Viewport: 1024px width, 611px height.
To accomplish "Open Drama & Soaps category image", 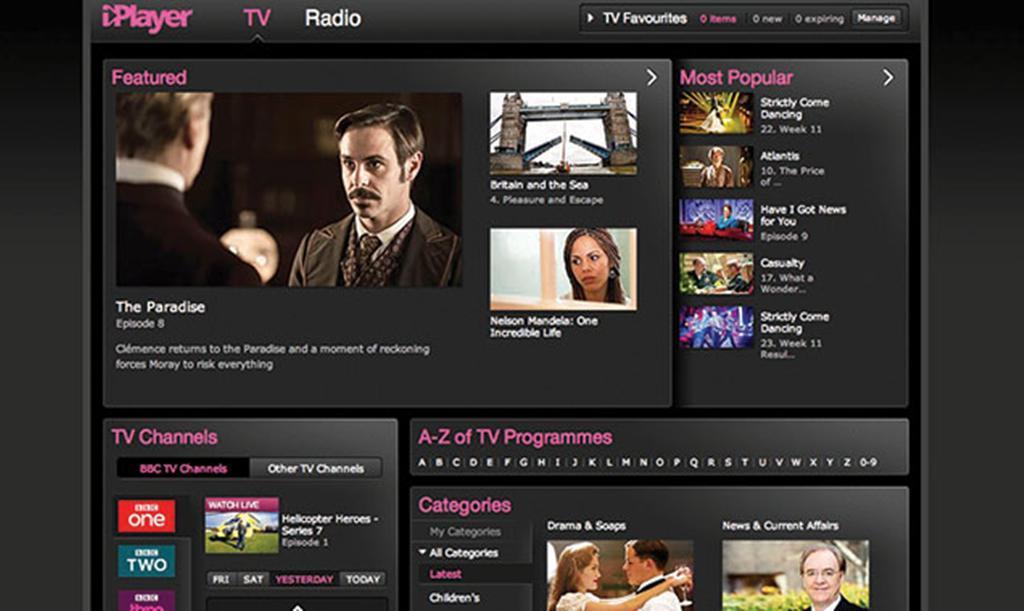I will [x=620, y=575].
